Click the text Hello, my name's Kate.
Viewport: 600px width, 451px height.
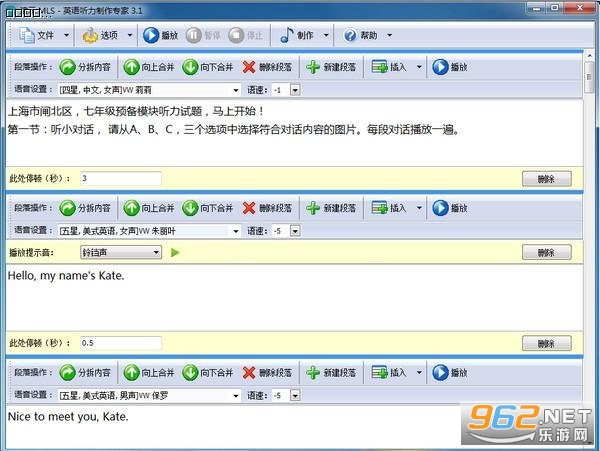(x=66, y=276)
